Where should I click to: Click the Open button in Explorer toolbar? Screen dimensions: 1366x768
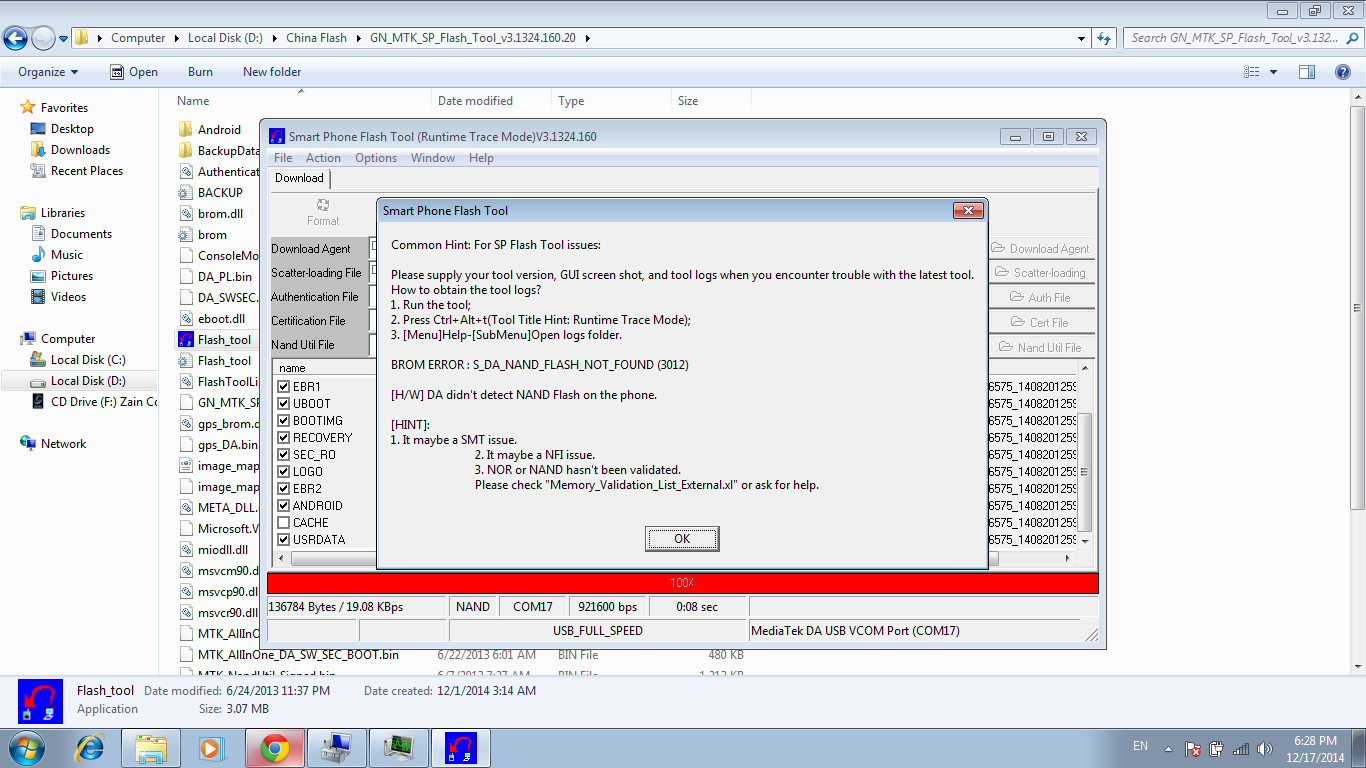coord(134,72)
